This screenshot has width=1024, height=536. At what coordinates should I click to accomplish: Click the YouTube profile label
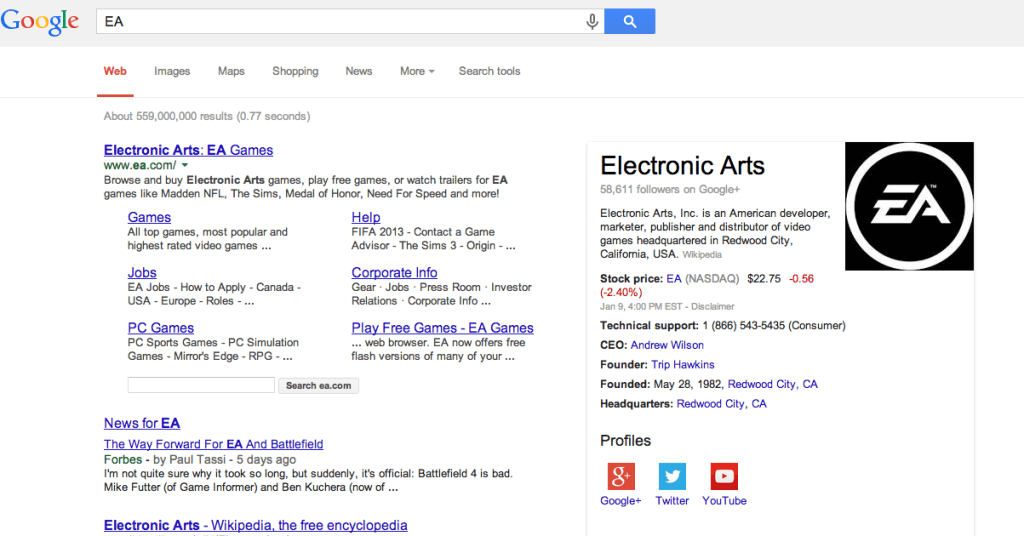pyautogui.click(x=724, y=501)
